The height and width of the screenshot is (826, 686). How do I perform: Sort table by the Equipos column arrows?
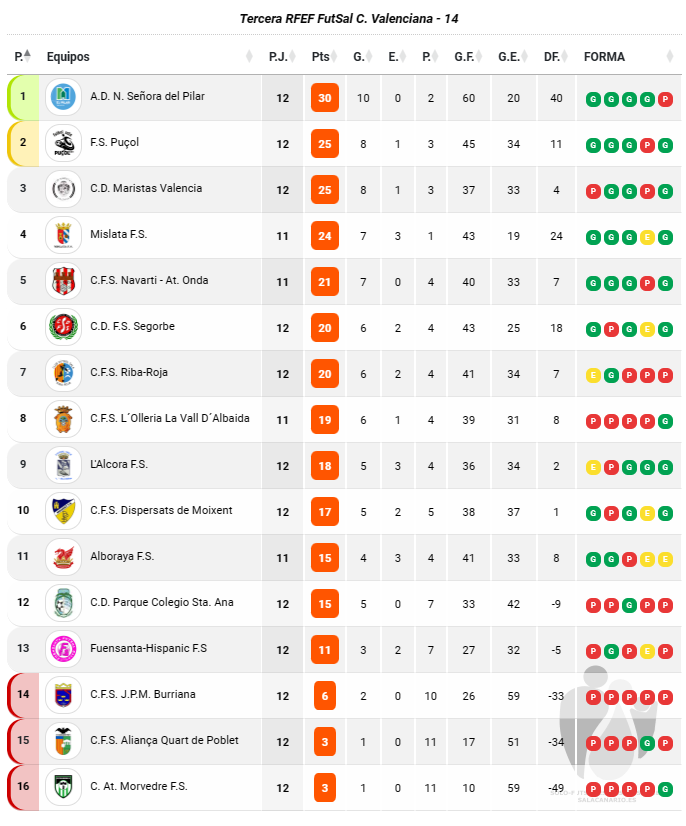tap(249, 56)
